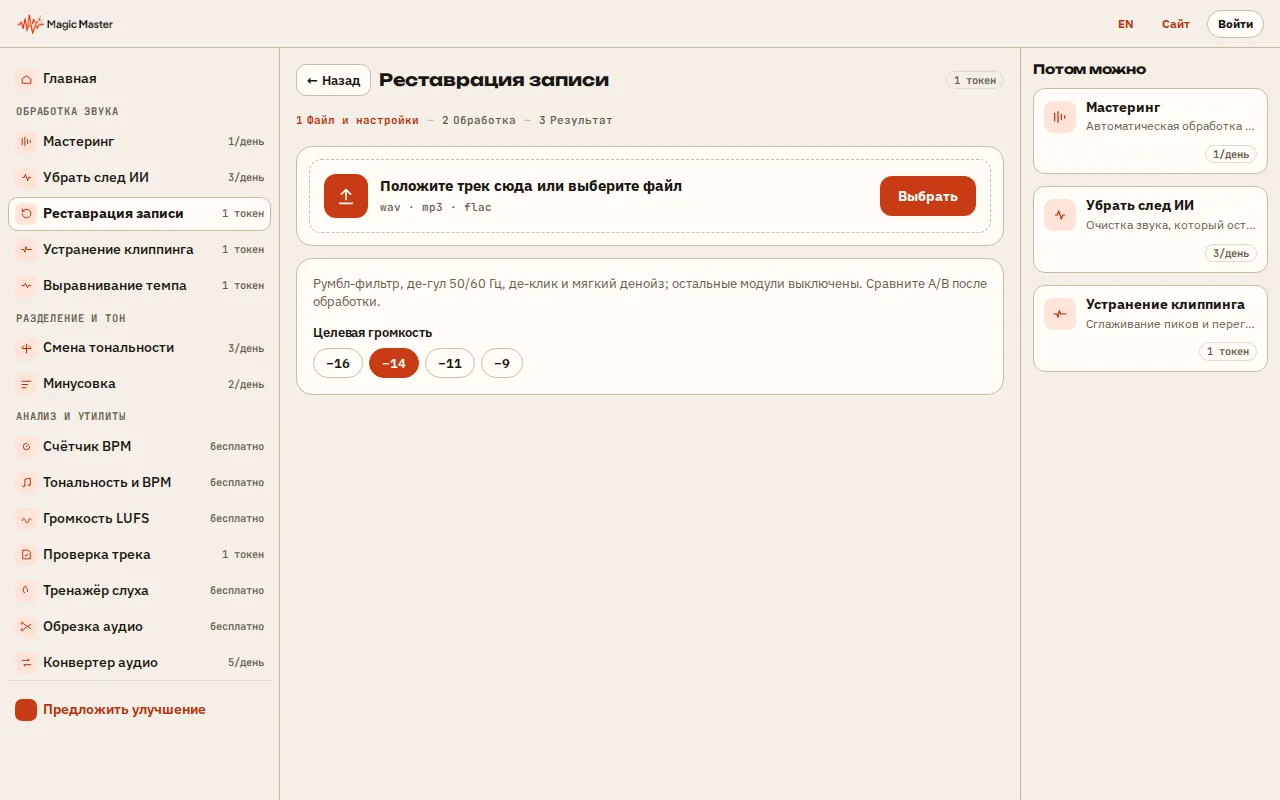Click the 2/день label beside Минусовка
The height and width of the screenshot is (800, 1280).
click(x=246, y=384)
